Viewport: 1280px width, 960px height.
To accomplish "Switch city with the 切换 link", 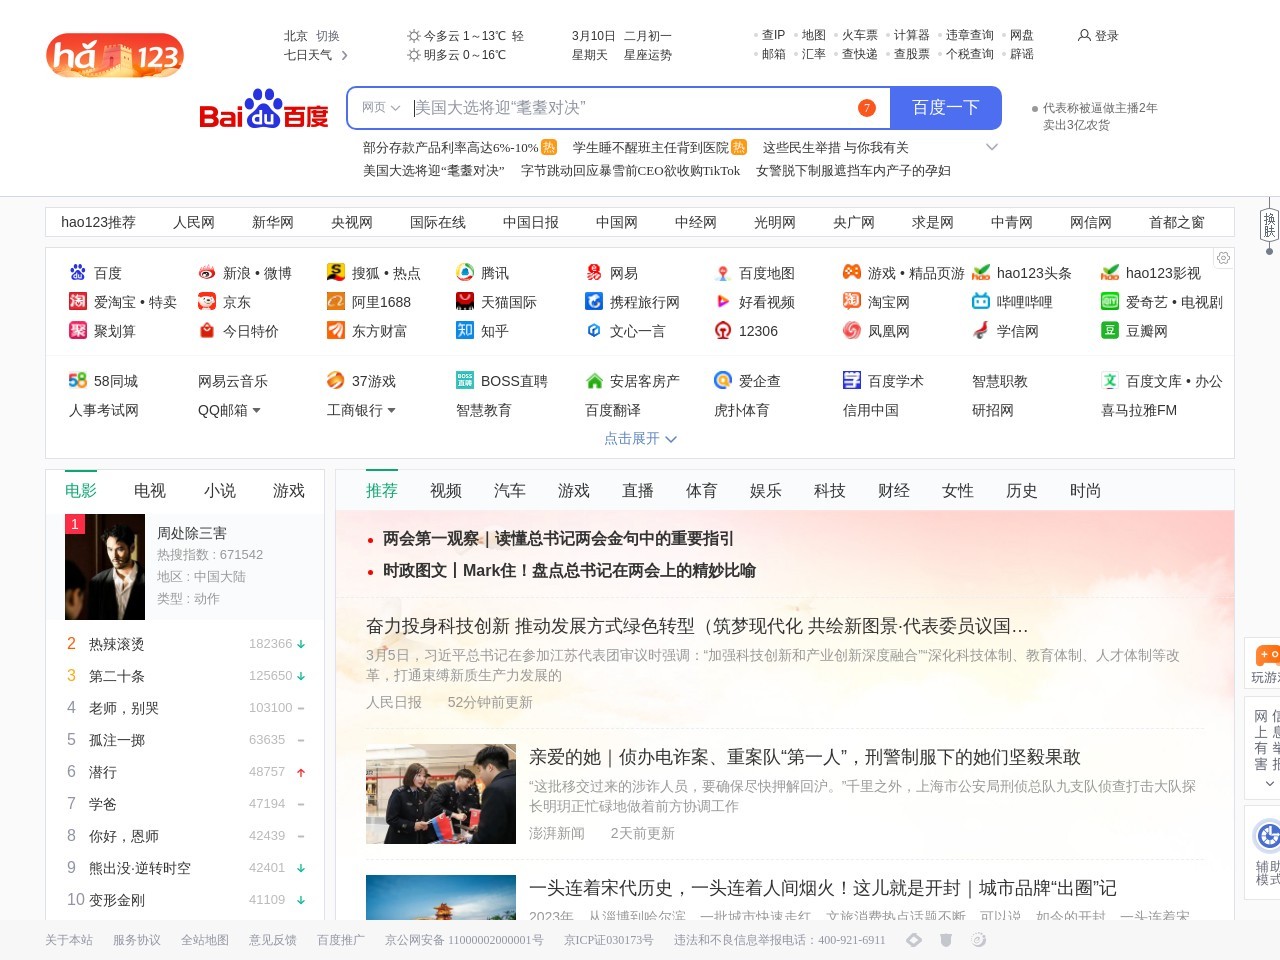I will click(x=328, y=35).
